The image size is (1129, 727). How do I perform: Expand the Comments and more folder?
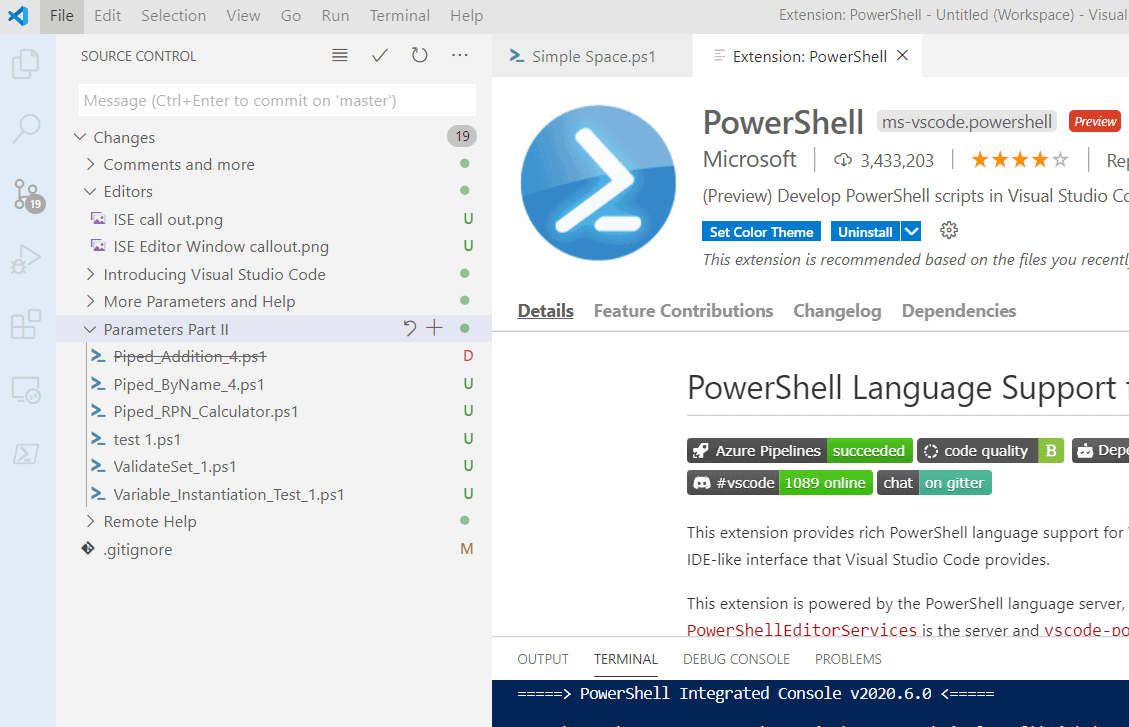click(x=90, y=164)
